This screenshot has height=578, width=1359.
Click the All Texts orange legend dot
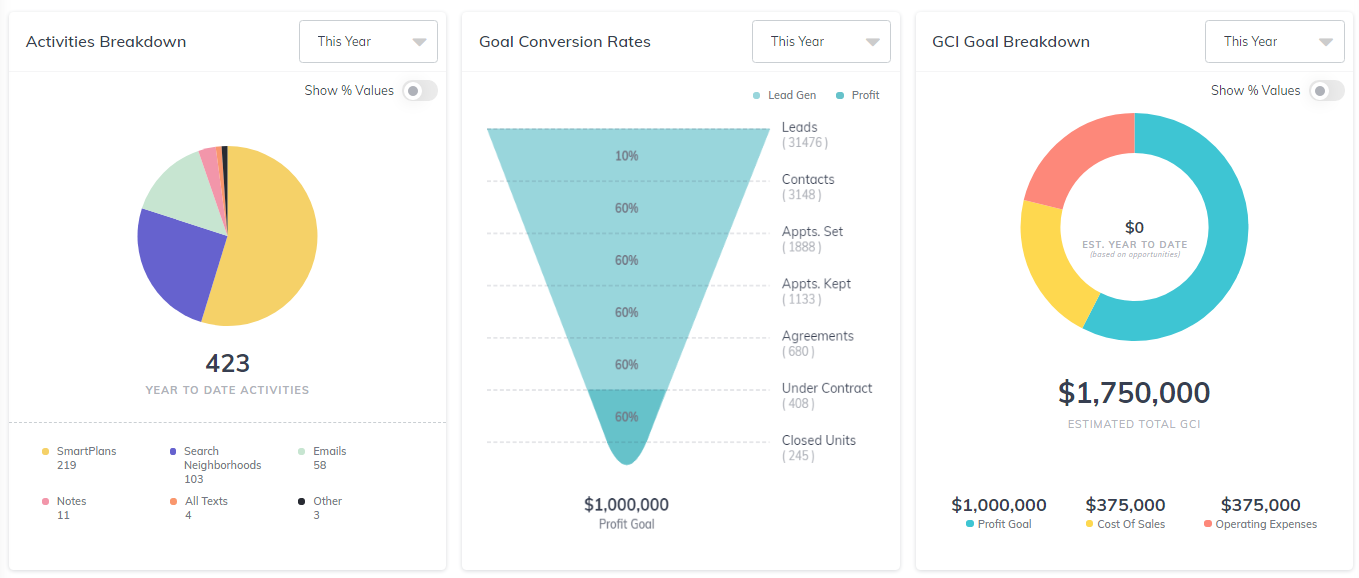click(174, 502)
